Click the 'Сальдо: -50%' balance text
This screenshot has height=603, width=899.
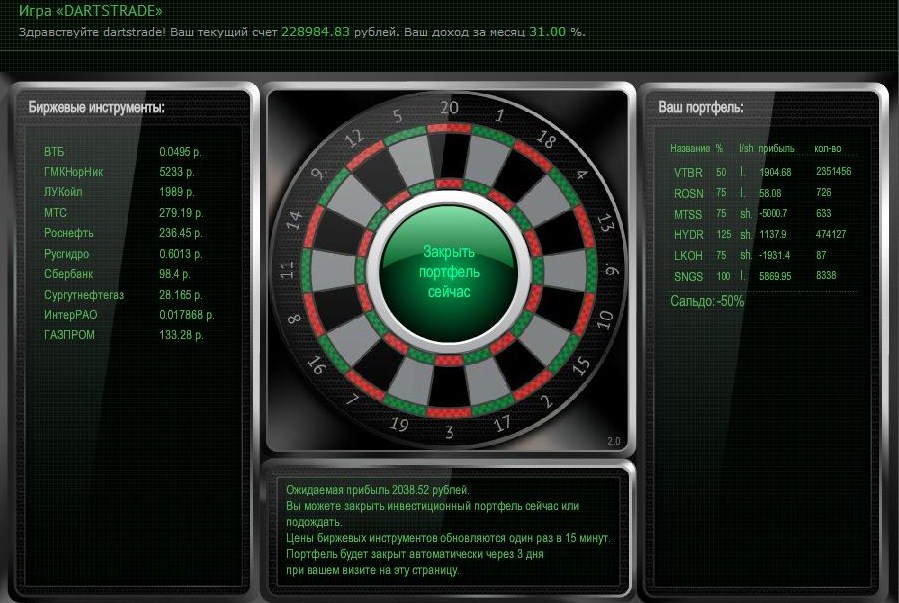pyautogui.click(x=707, y=301)
